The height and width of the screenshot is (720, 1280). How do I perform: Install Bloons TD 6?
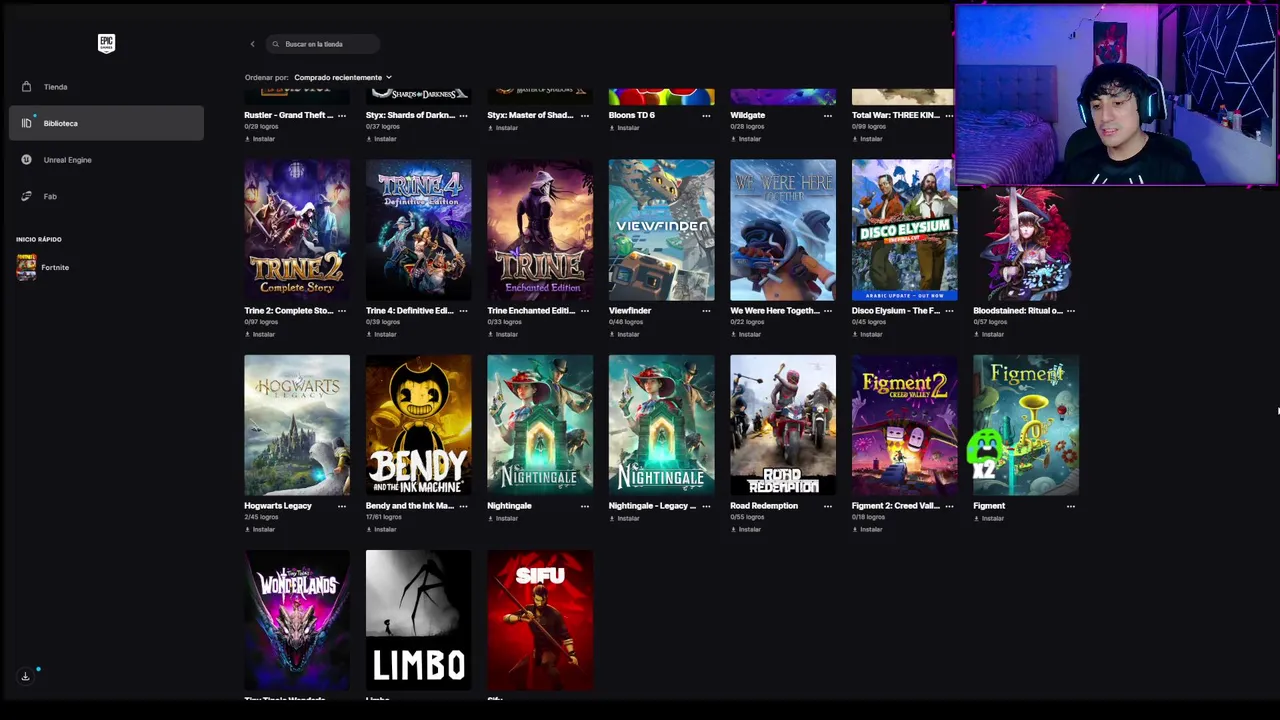[624, 128]
